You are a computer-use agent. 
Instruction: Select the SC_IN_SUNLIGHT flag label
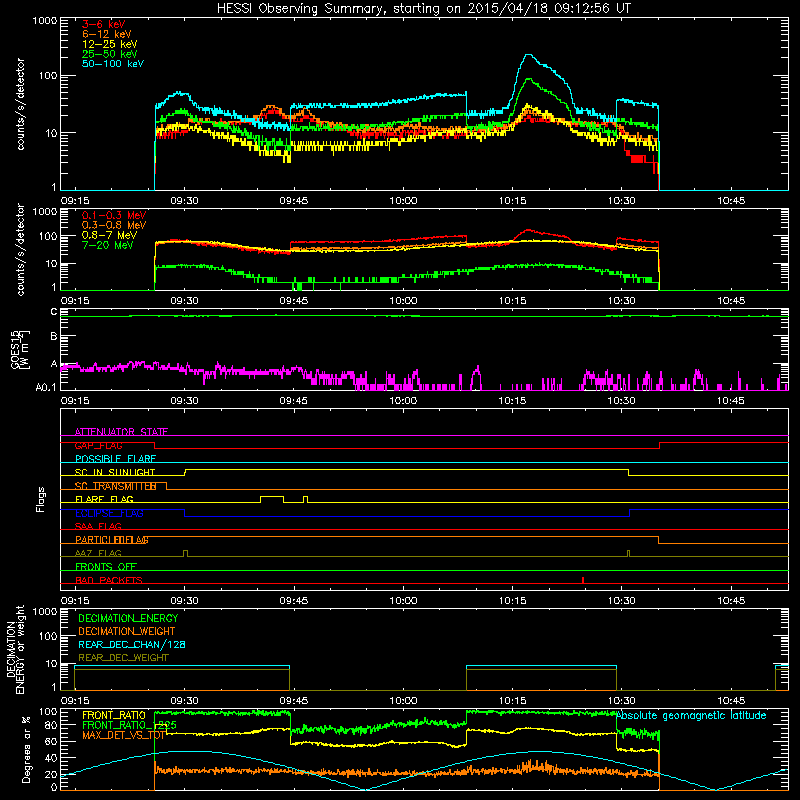click(115, 472)
